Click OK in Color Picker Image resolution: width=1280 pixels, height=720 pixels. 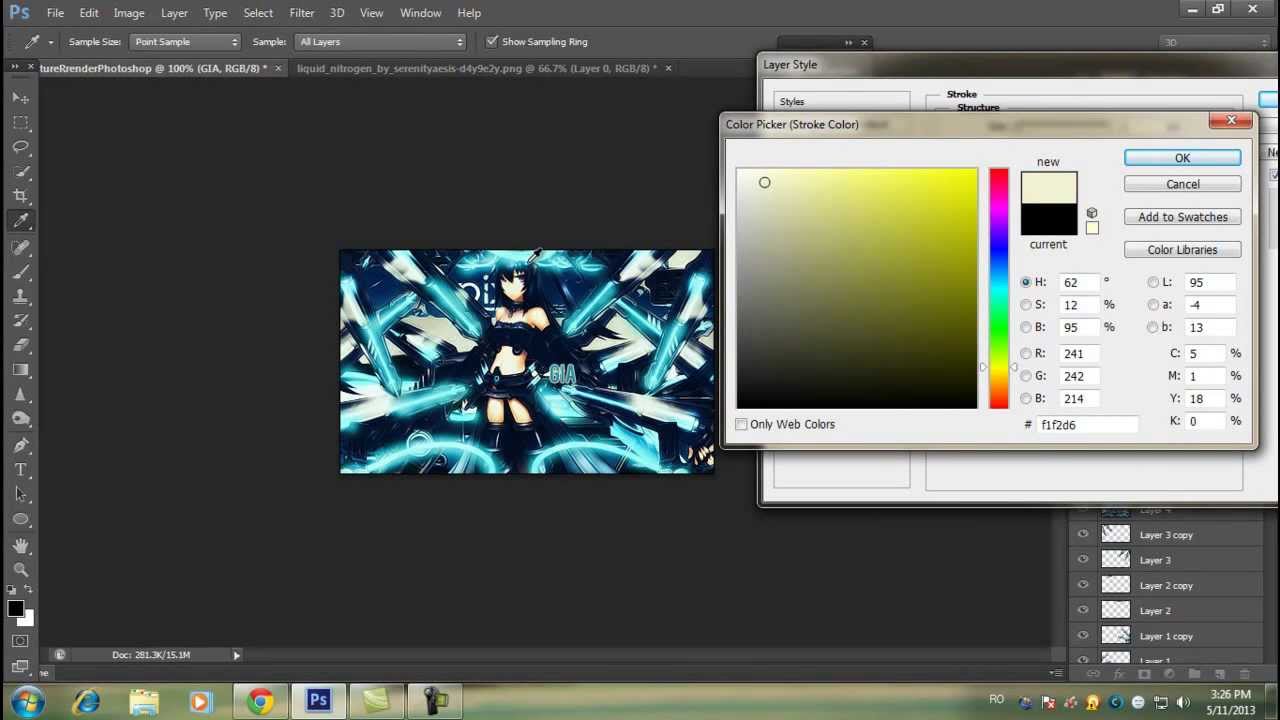(1182, 158)
